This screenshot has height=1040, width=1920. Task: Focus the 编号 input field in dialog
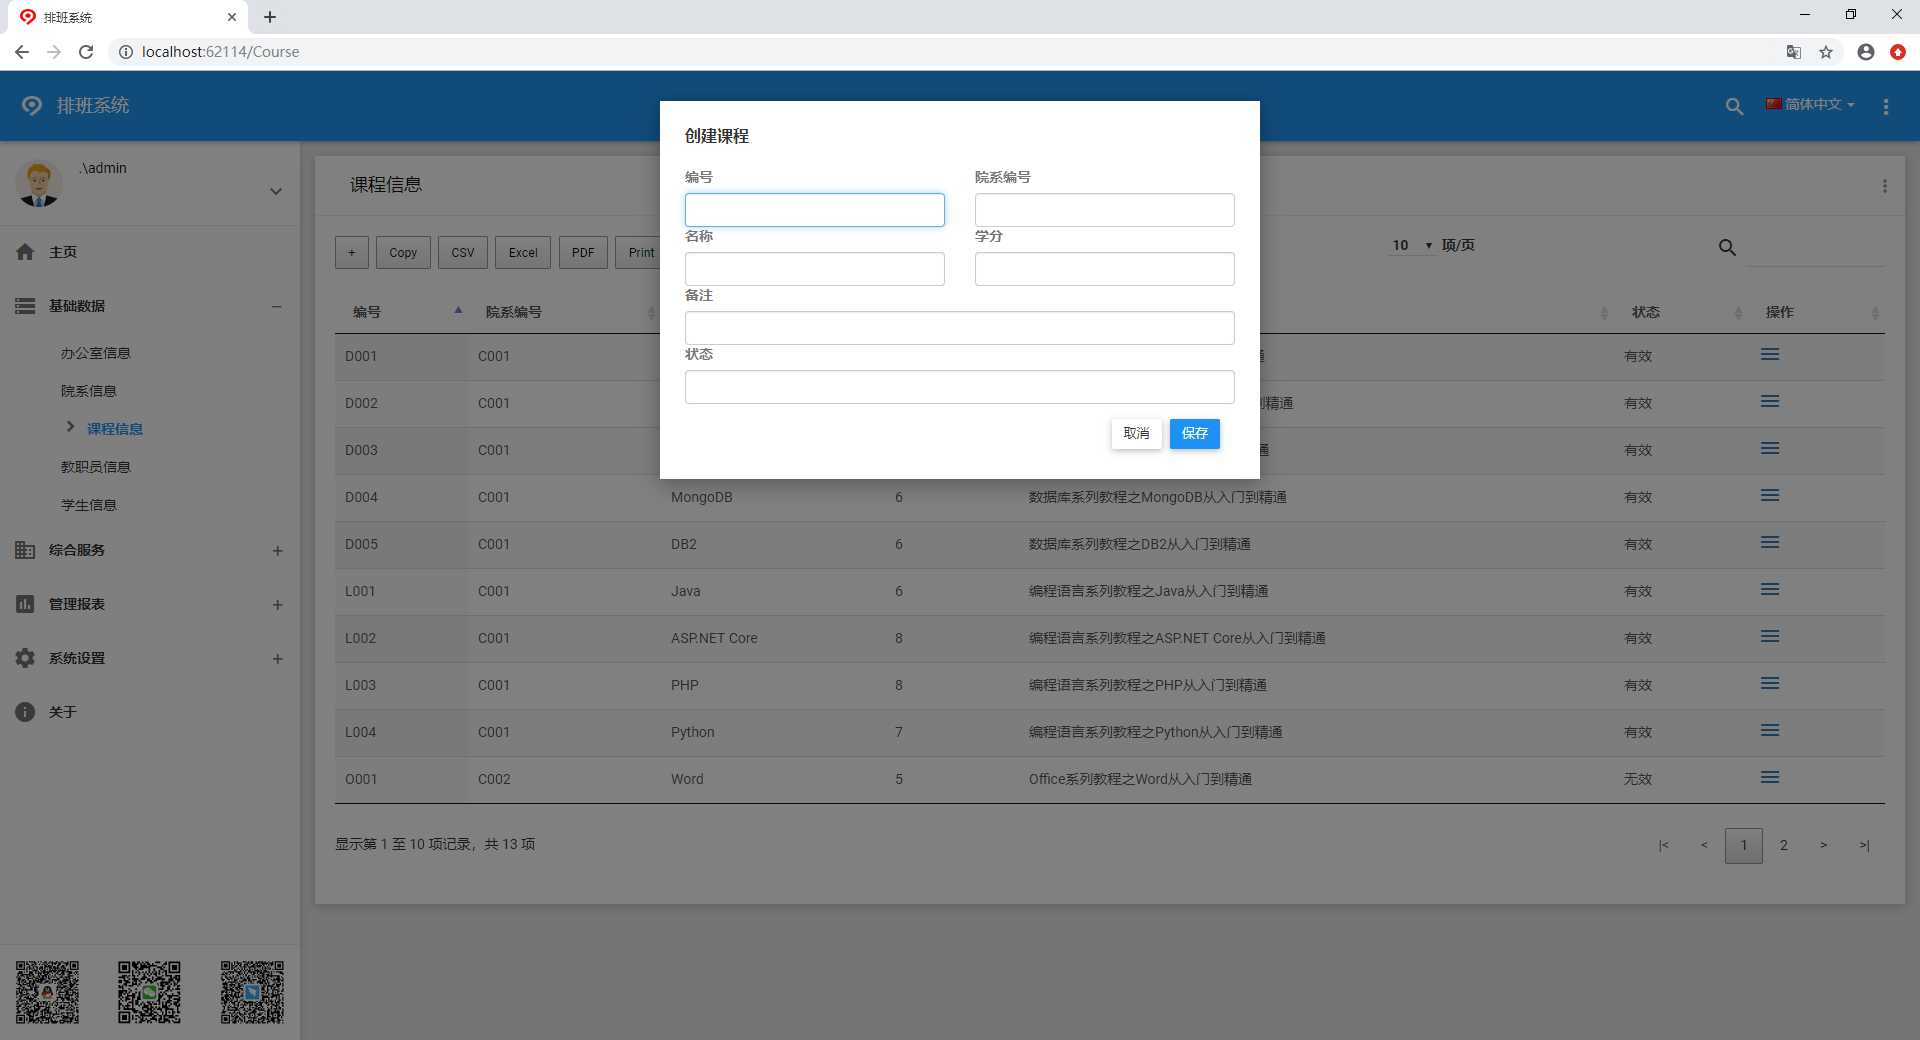point(814,210)
